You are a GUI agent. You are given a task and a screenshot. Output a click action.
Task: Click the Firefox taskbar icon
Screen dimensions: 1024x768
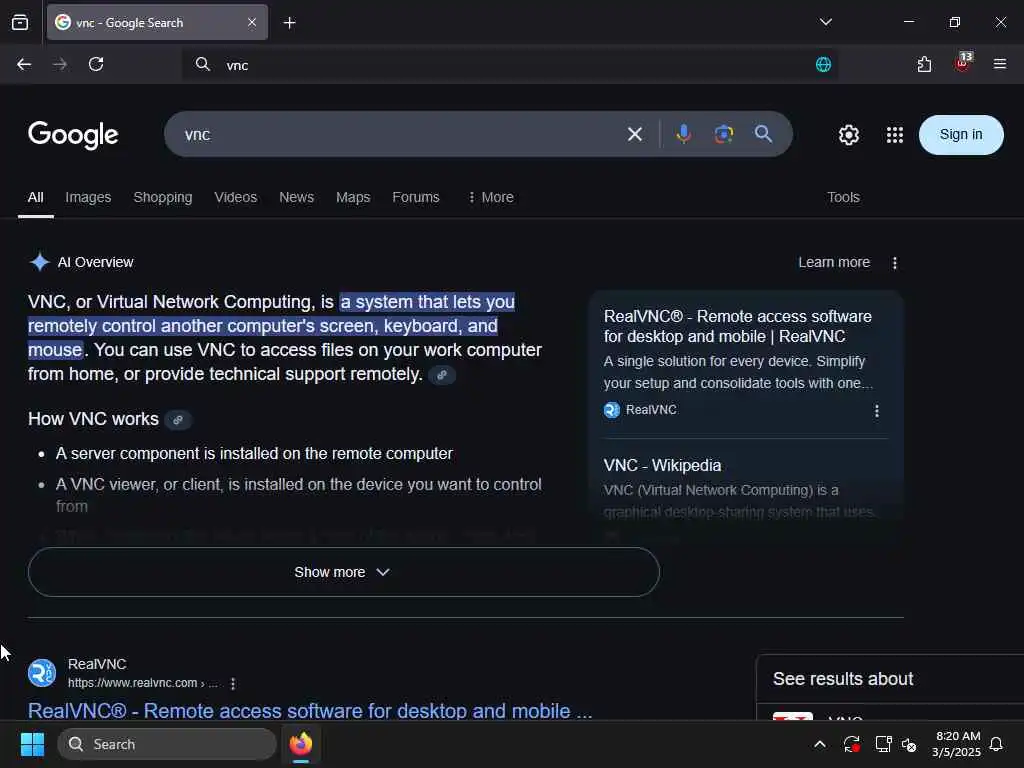301,744
